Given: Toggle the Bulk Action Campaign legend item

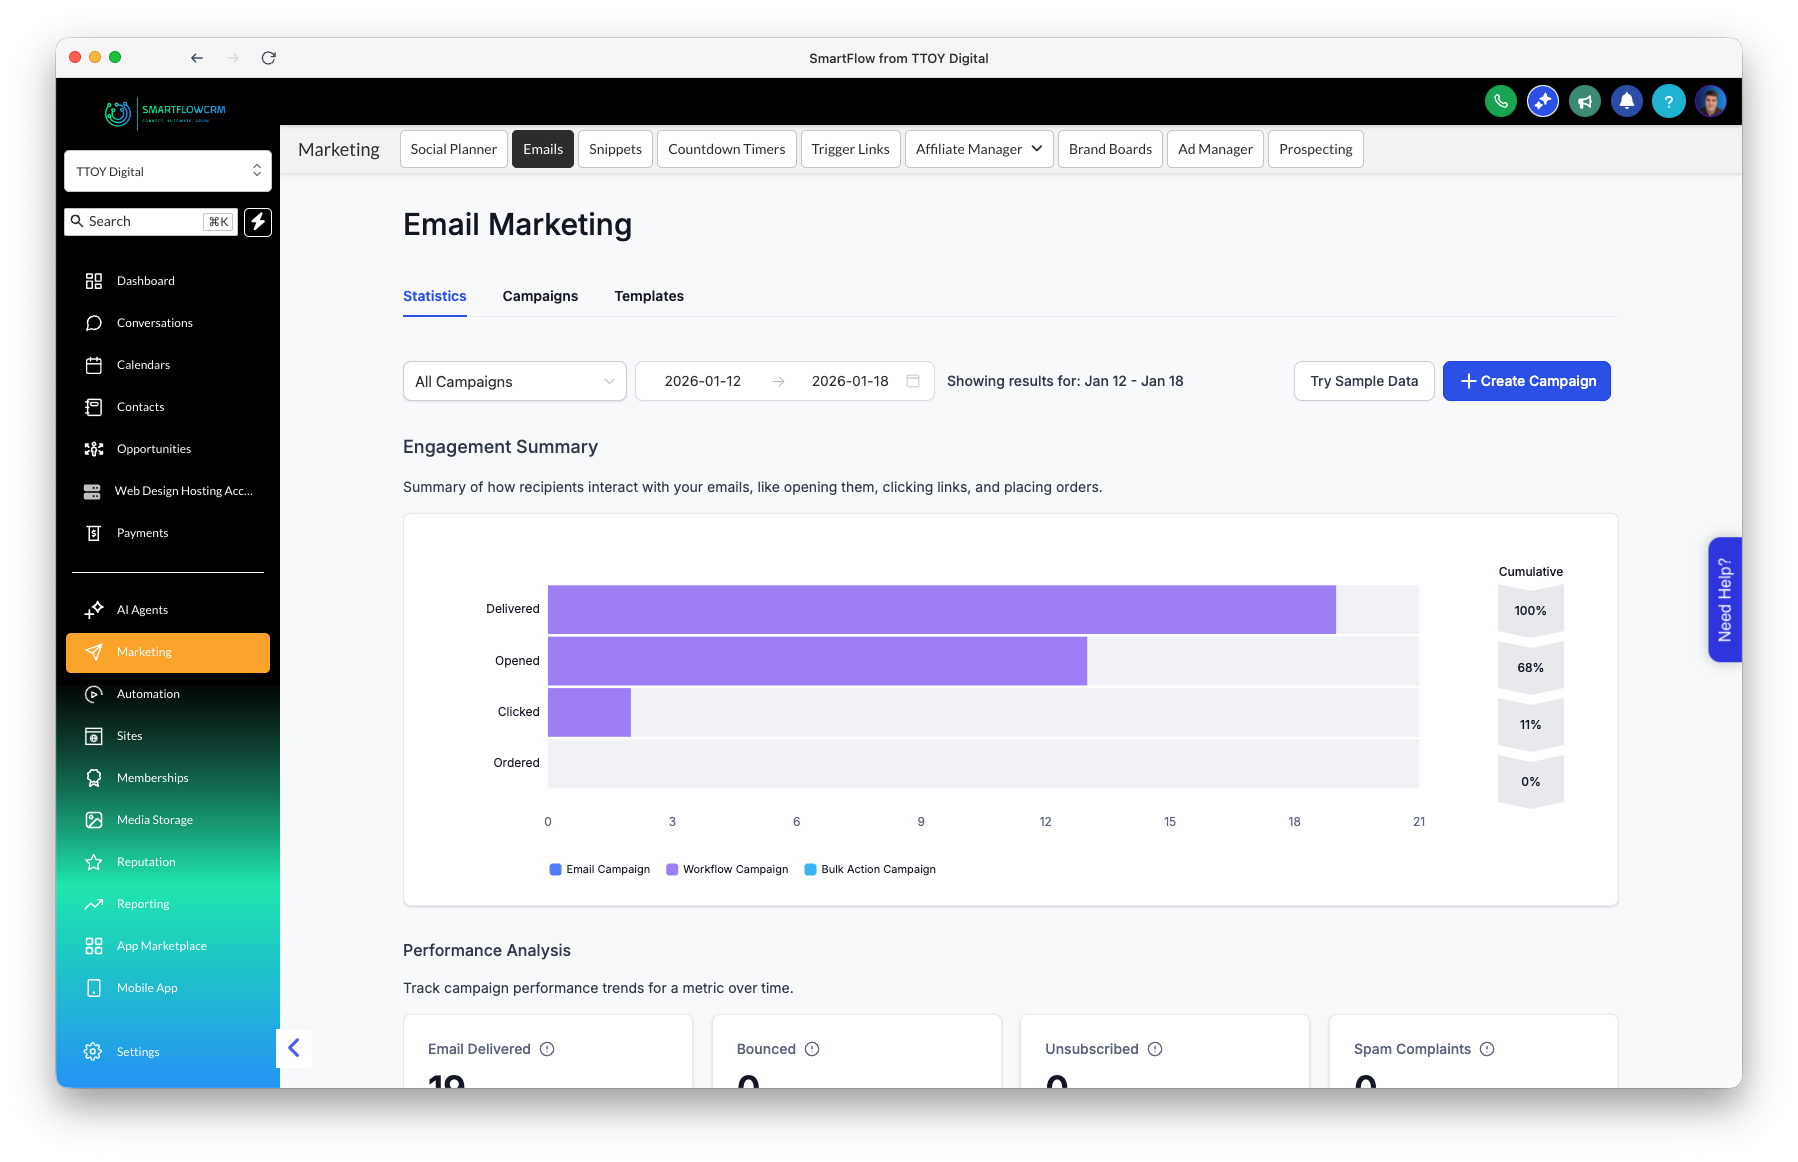Looking at the screenshot, I should (869, 869).
